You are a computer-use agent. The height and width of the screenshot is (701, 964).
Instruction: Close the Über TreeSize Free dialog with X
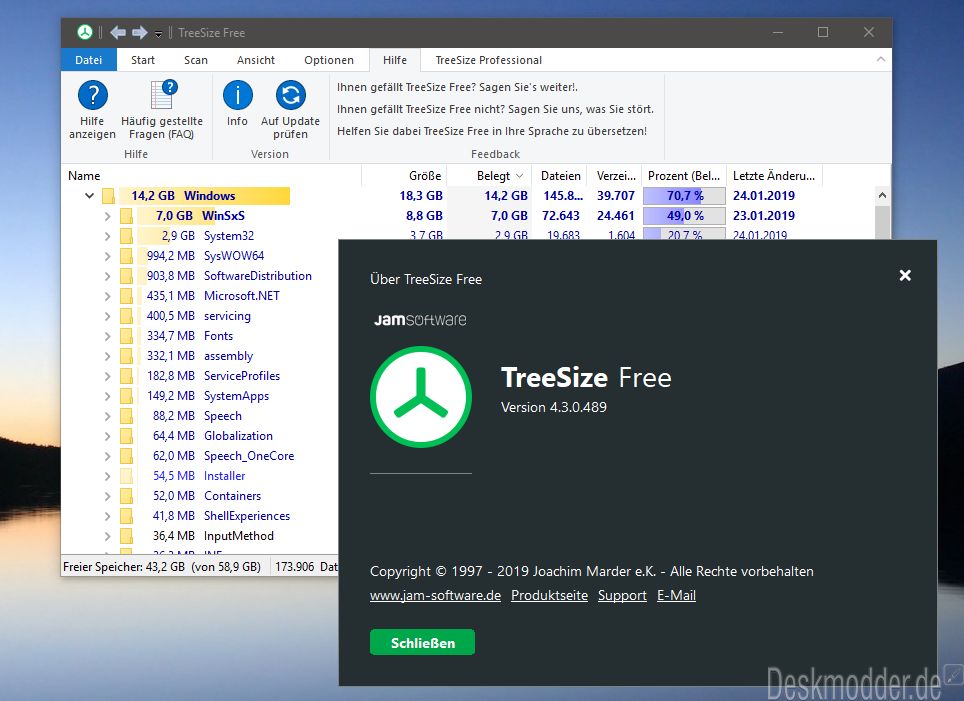coord(905,275)
